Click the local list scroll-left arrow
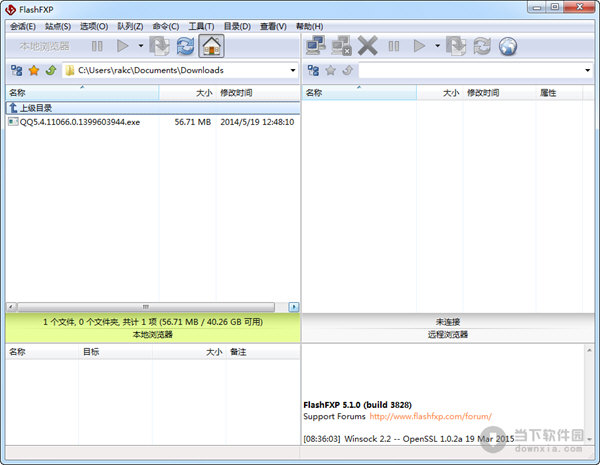The height and width of the screenshot is (465, 600). (11, 307)
